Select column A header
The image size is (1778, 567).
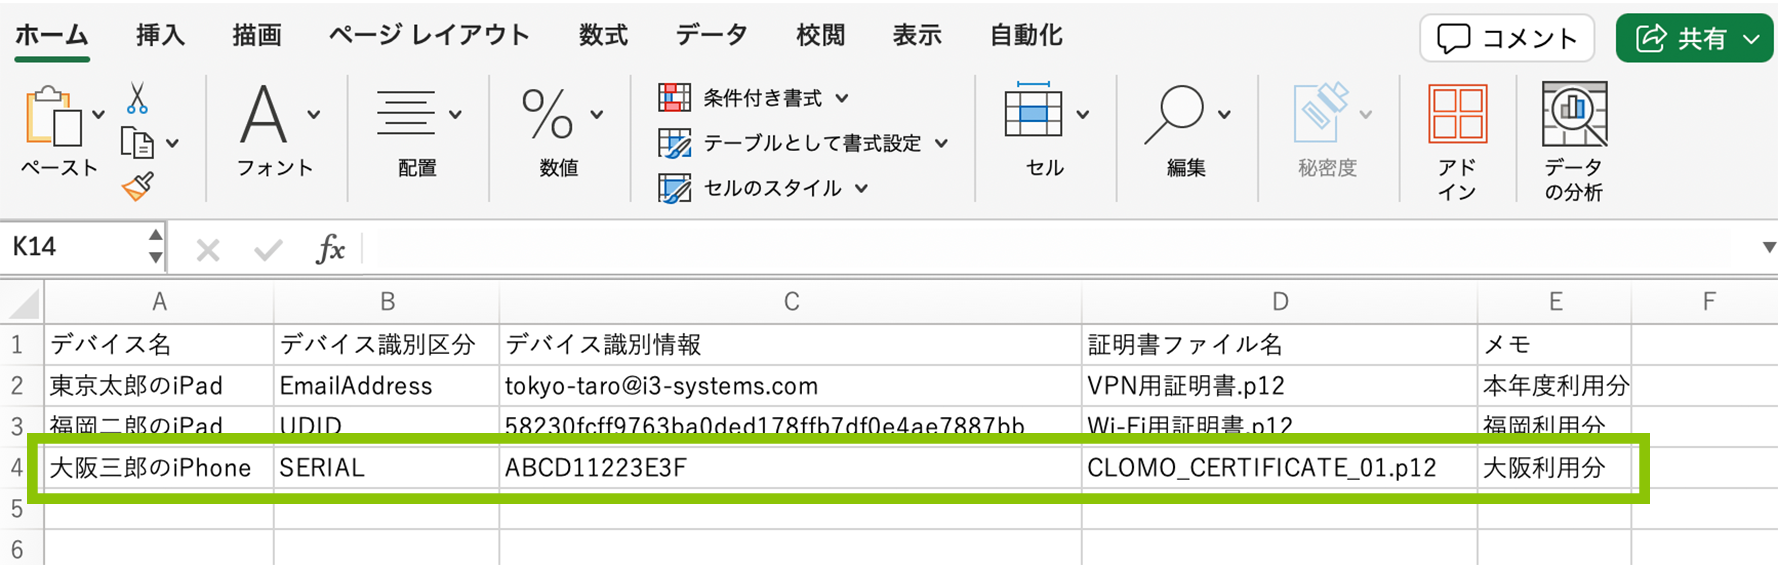tap(159, 303)
